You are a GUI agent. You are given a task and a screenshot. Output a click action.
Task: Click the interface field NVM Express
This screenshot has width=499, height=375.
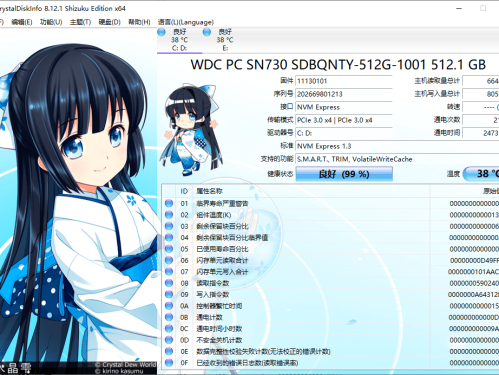344,107
